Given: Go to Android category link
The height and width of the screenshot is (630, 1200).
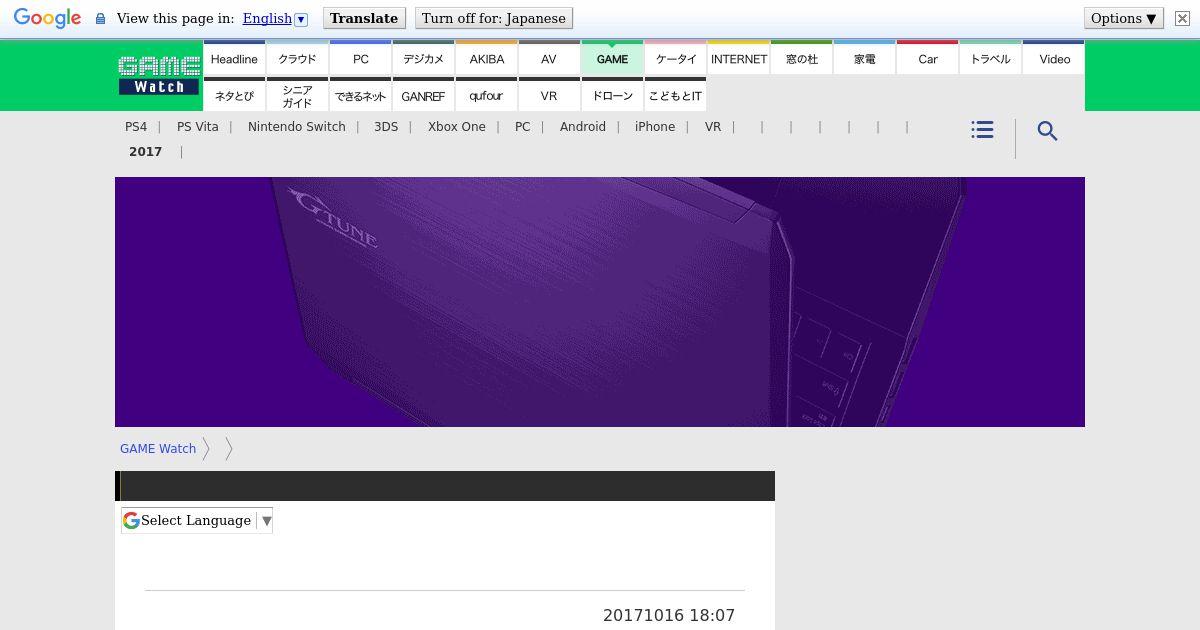Looking at the screenshot, I should [x=583, y=127].
